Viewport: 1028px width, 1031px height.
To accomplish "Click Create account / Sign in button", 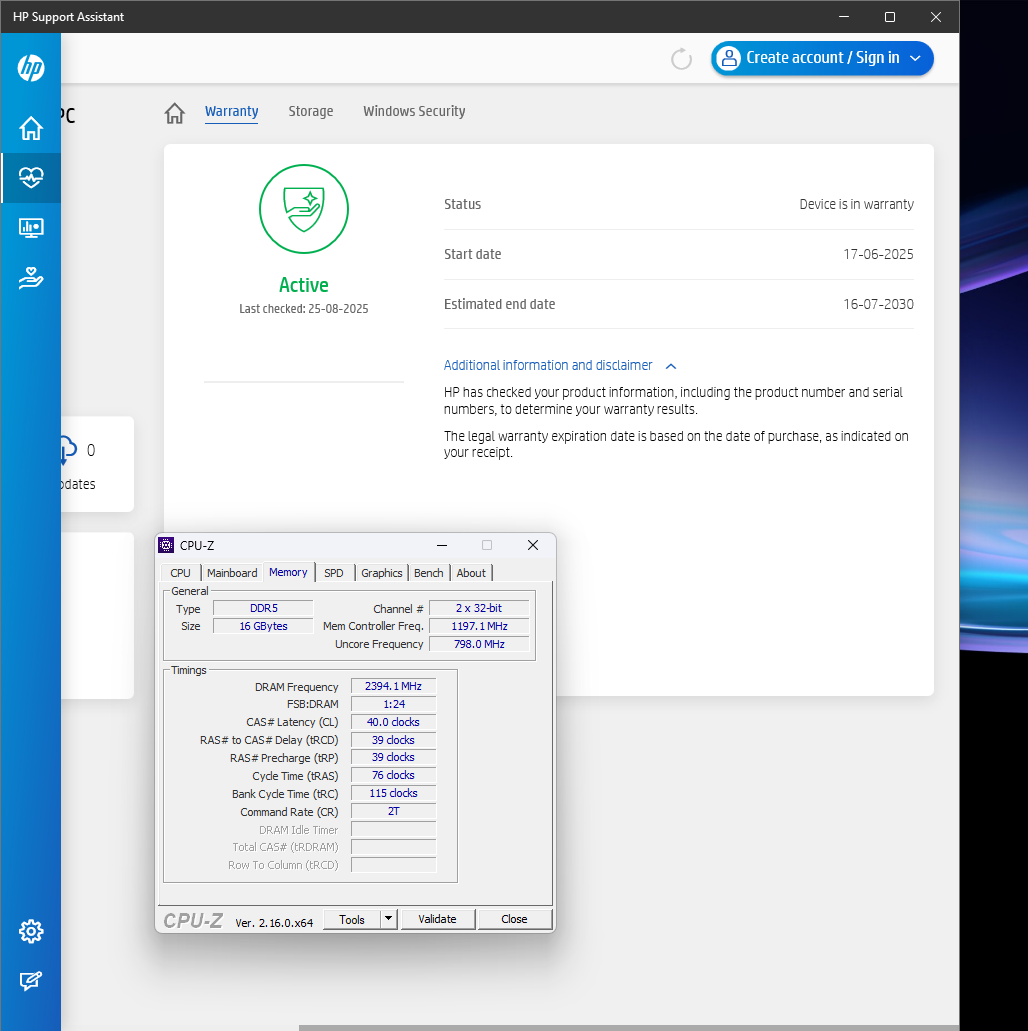I will click(x=822, y=59).
